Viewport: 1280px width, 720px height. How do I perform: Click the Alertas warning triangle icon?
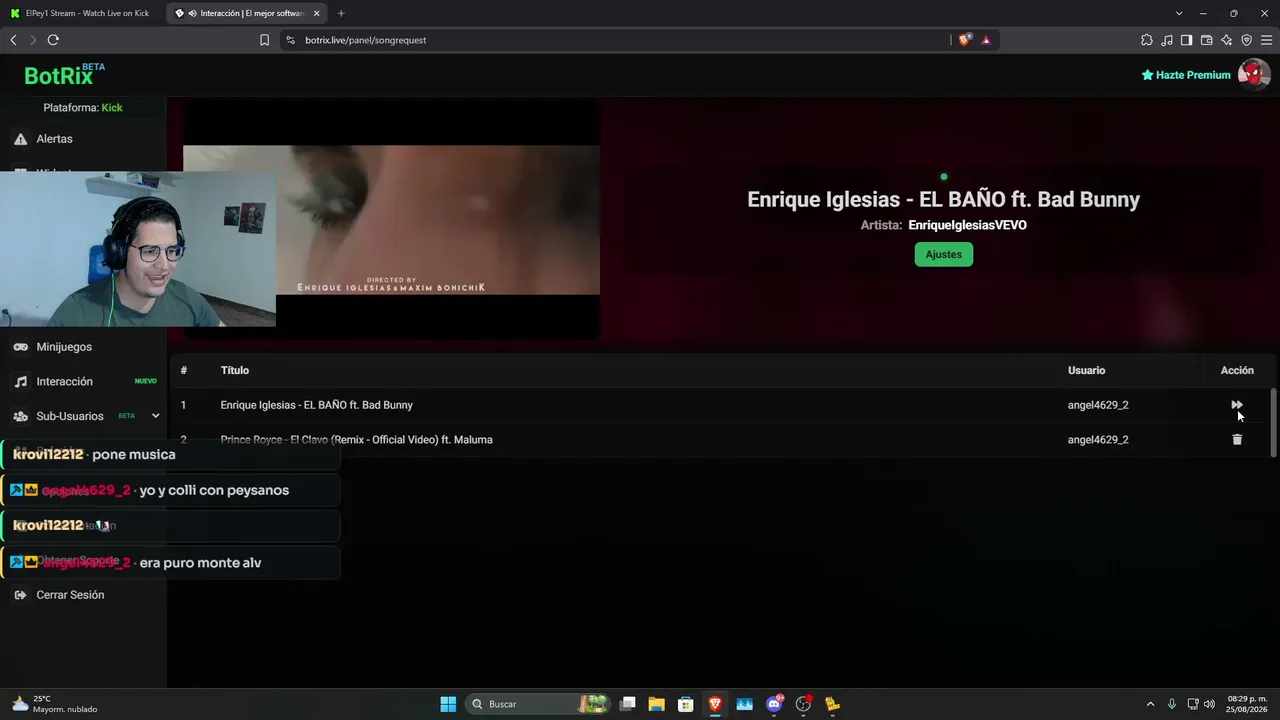click(x=20, y=139)
